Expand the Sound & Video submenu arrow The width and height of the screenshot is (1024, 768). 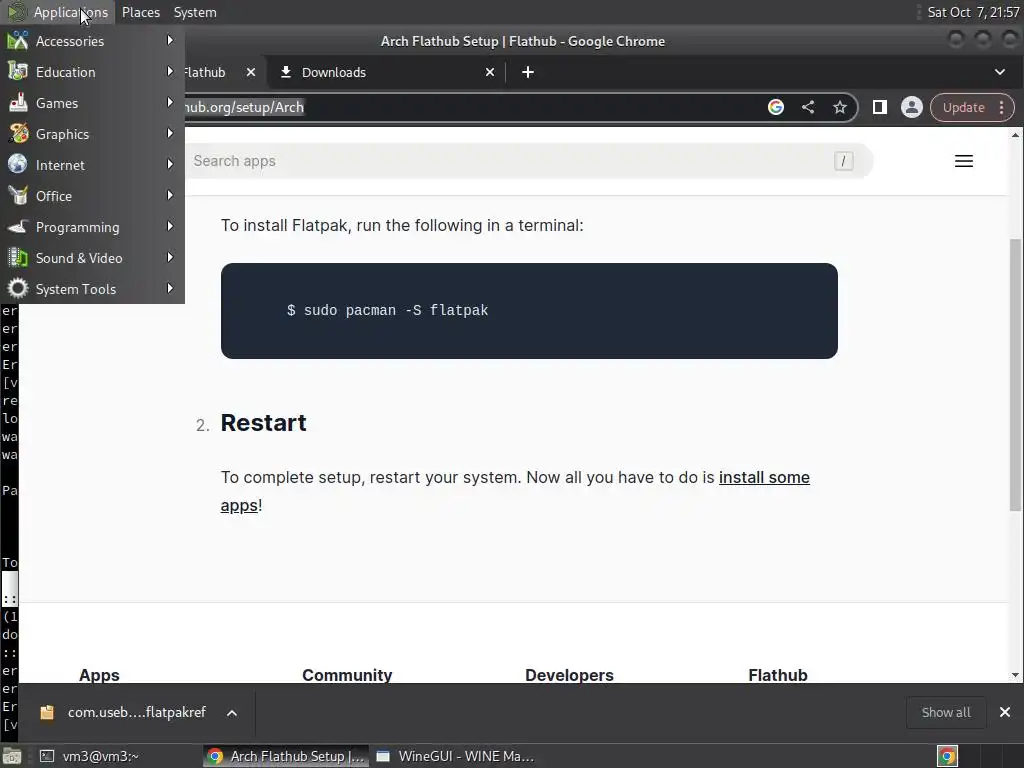coord(170,257)
